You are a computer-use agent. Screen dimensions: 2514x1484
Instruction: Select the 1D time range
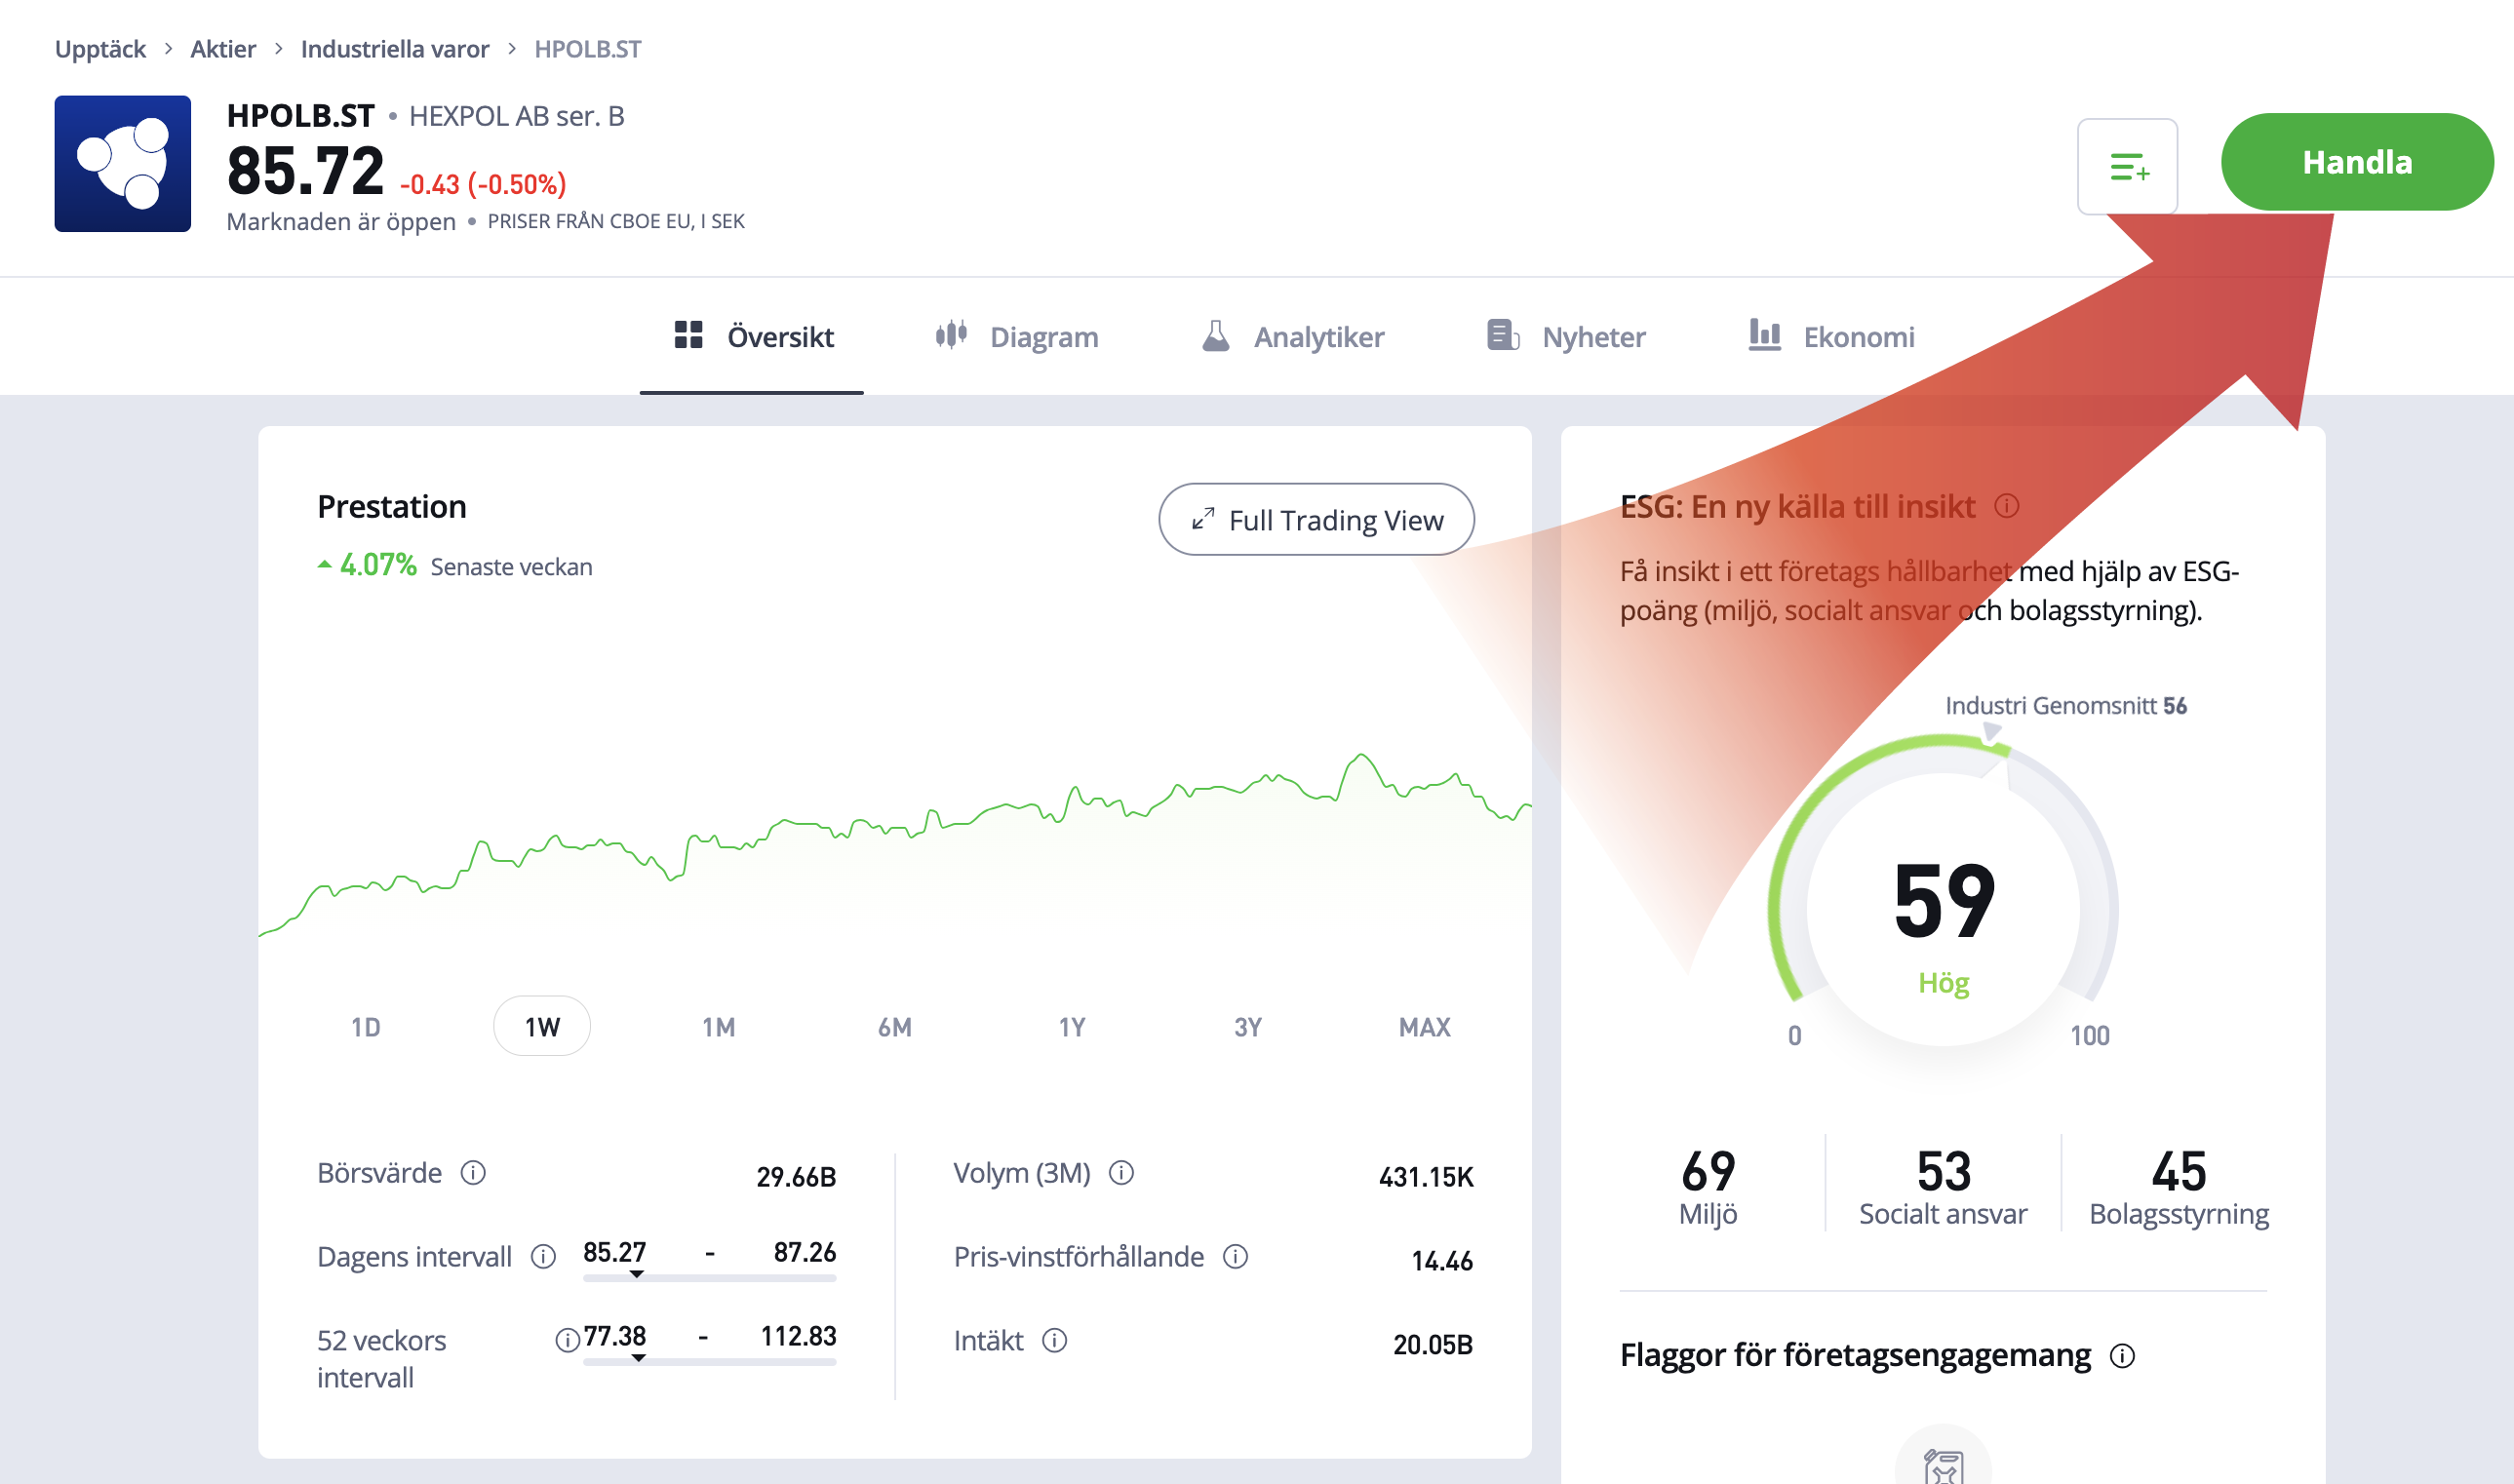point(365,1027)
